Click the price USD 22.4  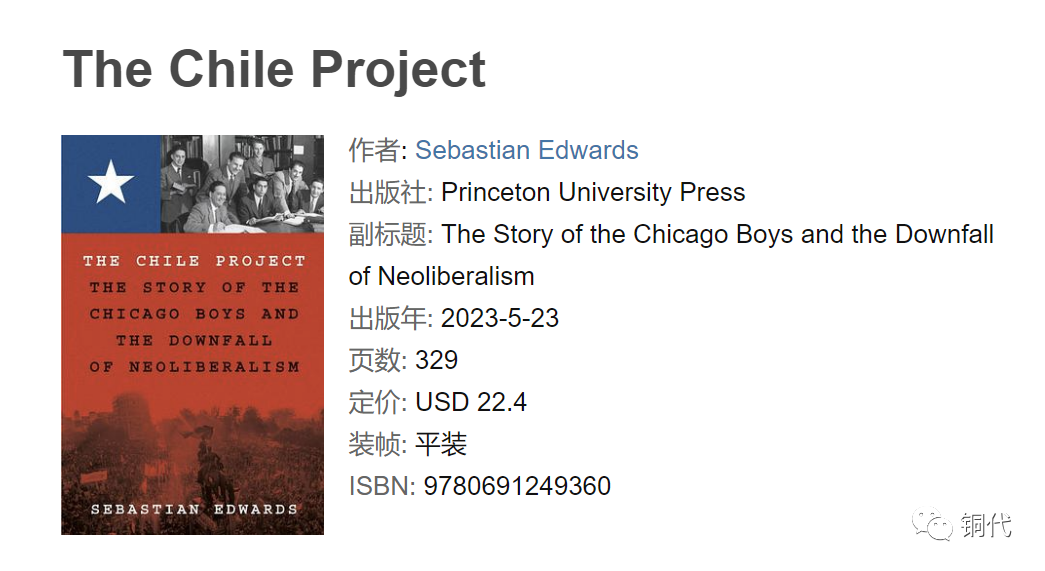(471, 402)
